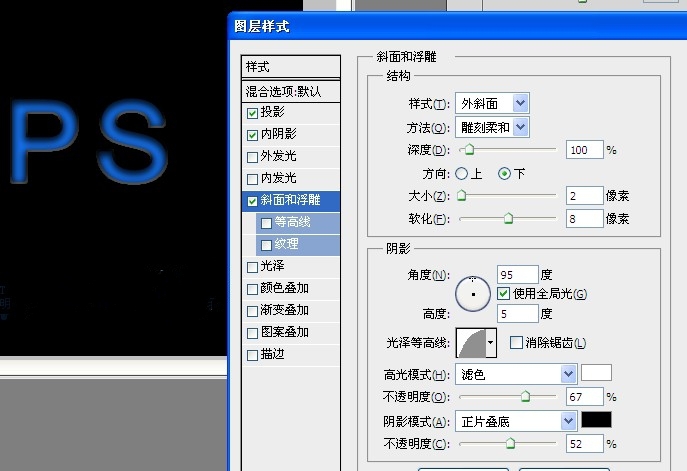Click the 高度 altitude value field 5

tap(517, 314)
